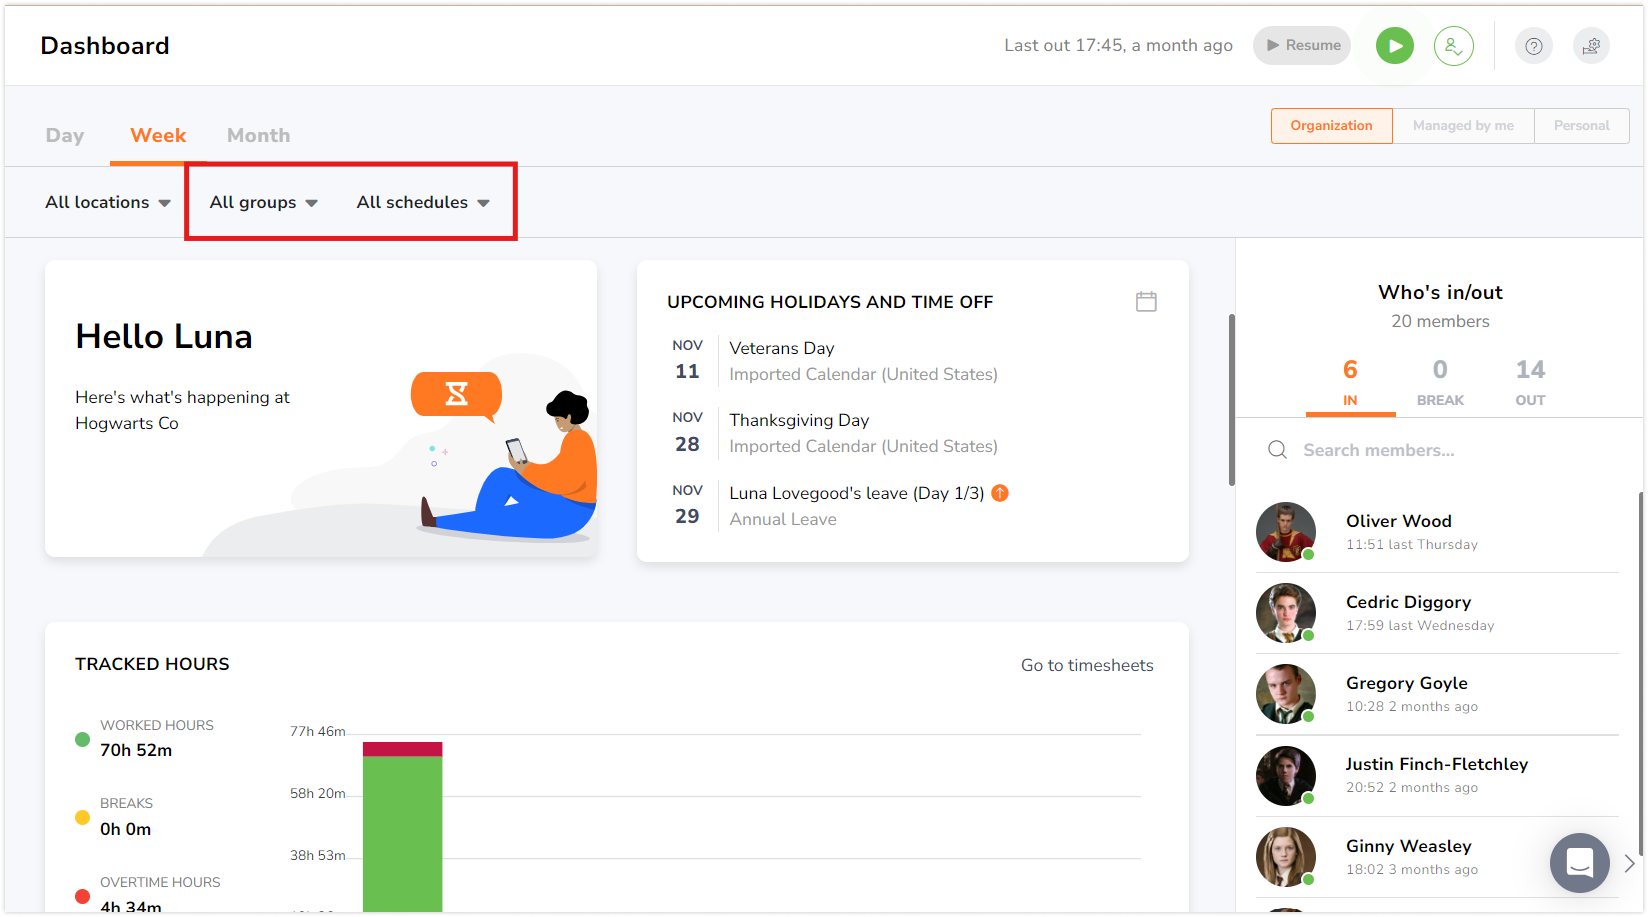Screen dimensions: 1648x917
Task: Show the 0 BREAK members tab
Action: pyautogui.click(x=1440, y=383)
